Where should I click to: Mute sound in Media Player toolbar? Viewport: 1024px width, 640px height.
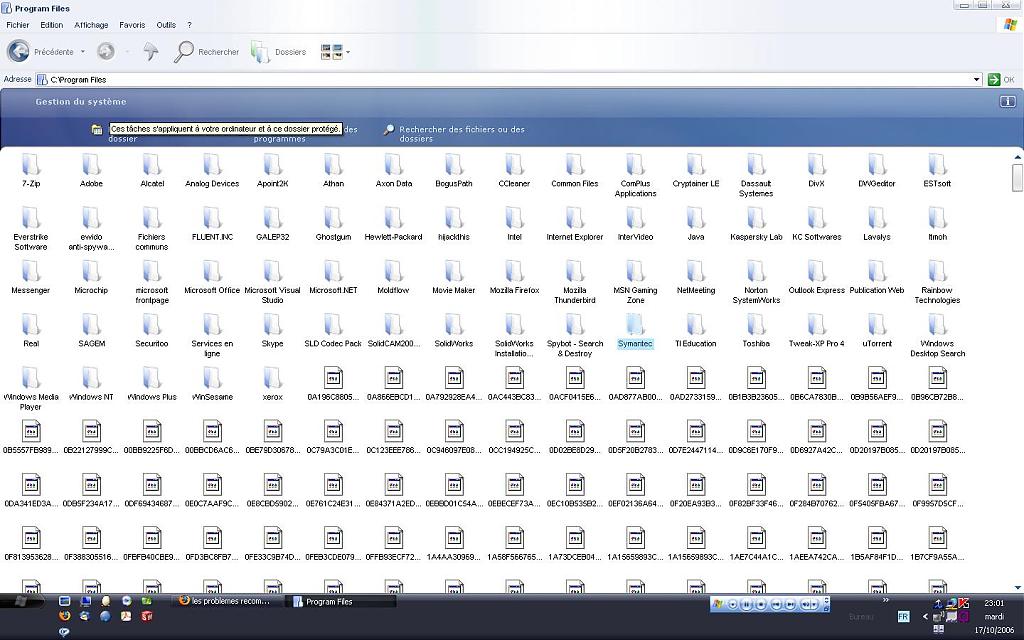[807, 605]
